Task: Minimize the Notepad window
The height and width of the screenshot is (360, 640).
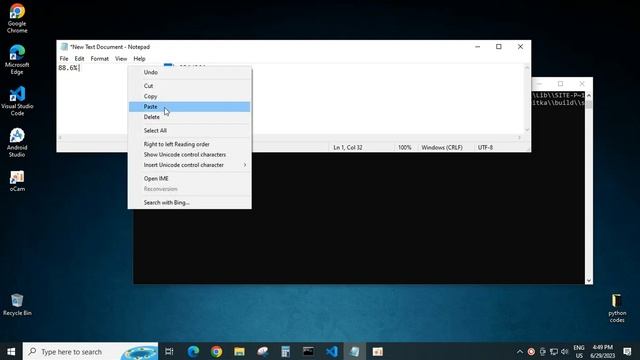Action: coord(478,47)
